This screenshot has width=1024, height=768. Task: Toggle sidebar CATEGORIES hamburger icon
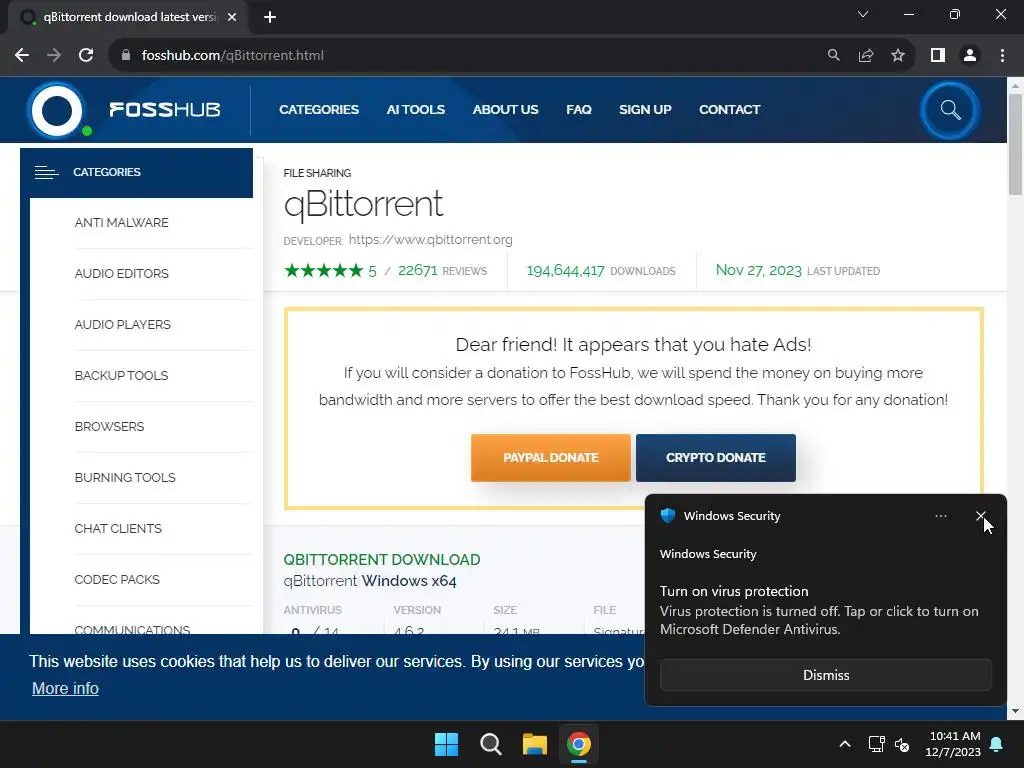point(46,172)
